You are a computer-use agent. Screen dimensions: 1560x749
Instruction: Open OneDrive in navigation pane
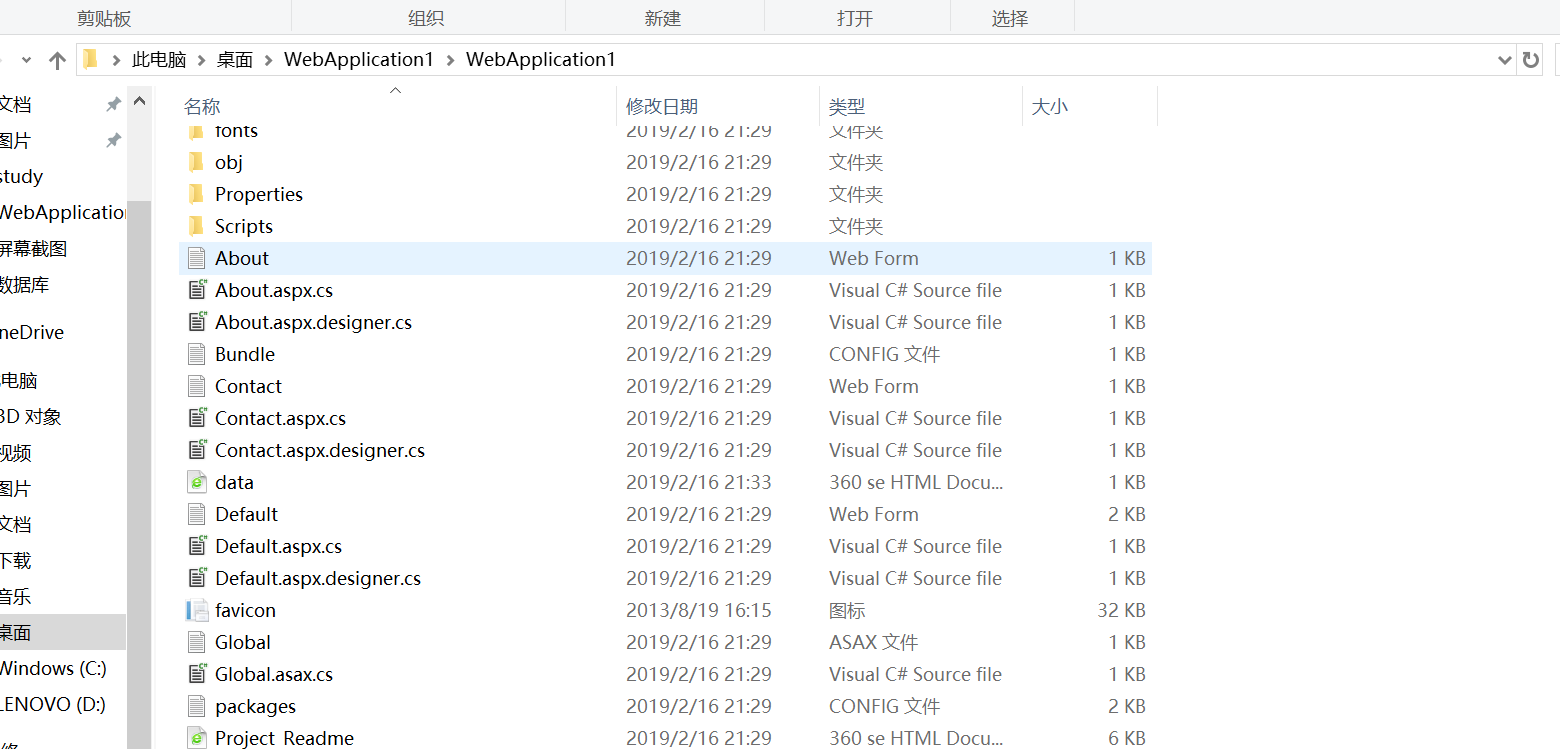click(31, 333)
